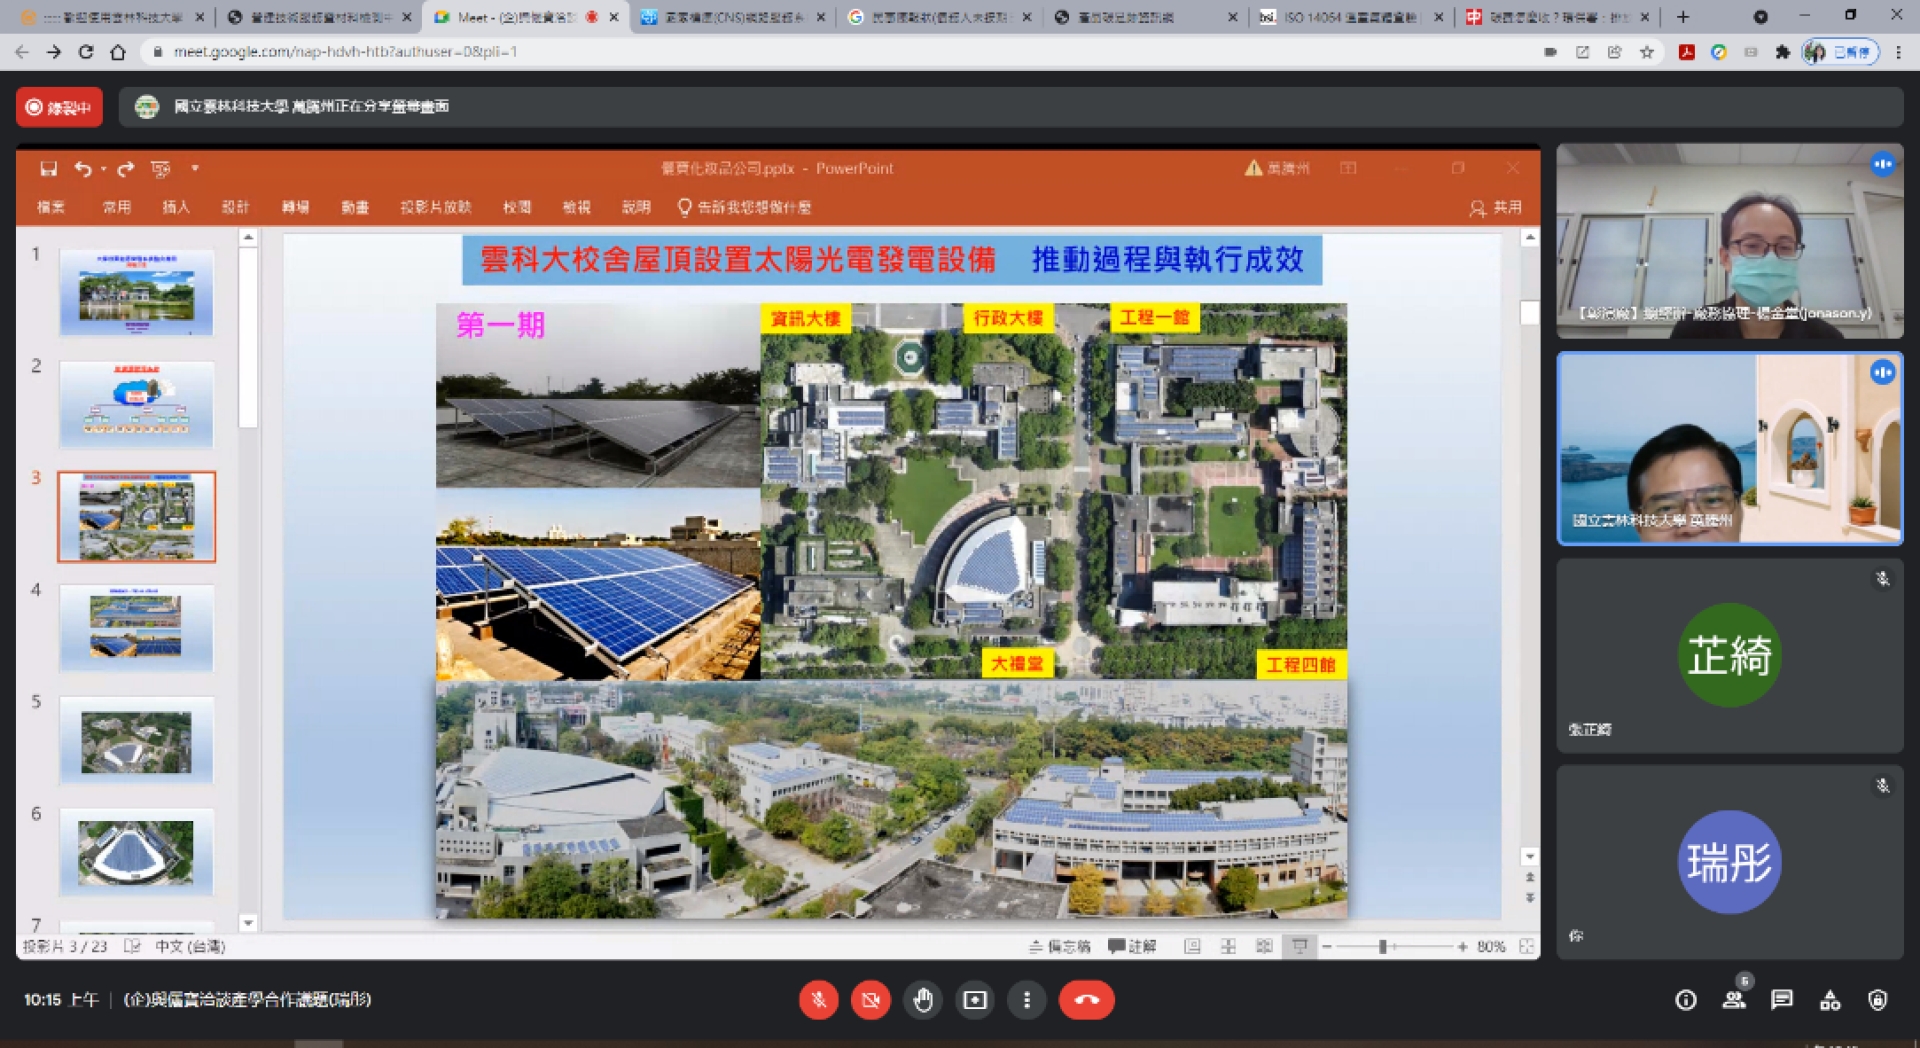The width and height of the screenshot is (1920, 1048).
Task: Show the participants list panel
Action: pos(1734,1000)
